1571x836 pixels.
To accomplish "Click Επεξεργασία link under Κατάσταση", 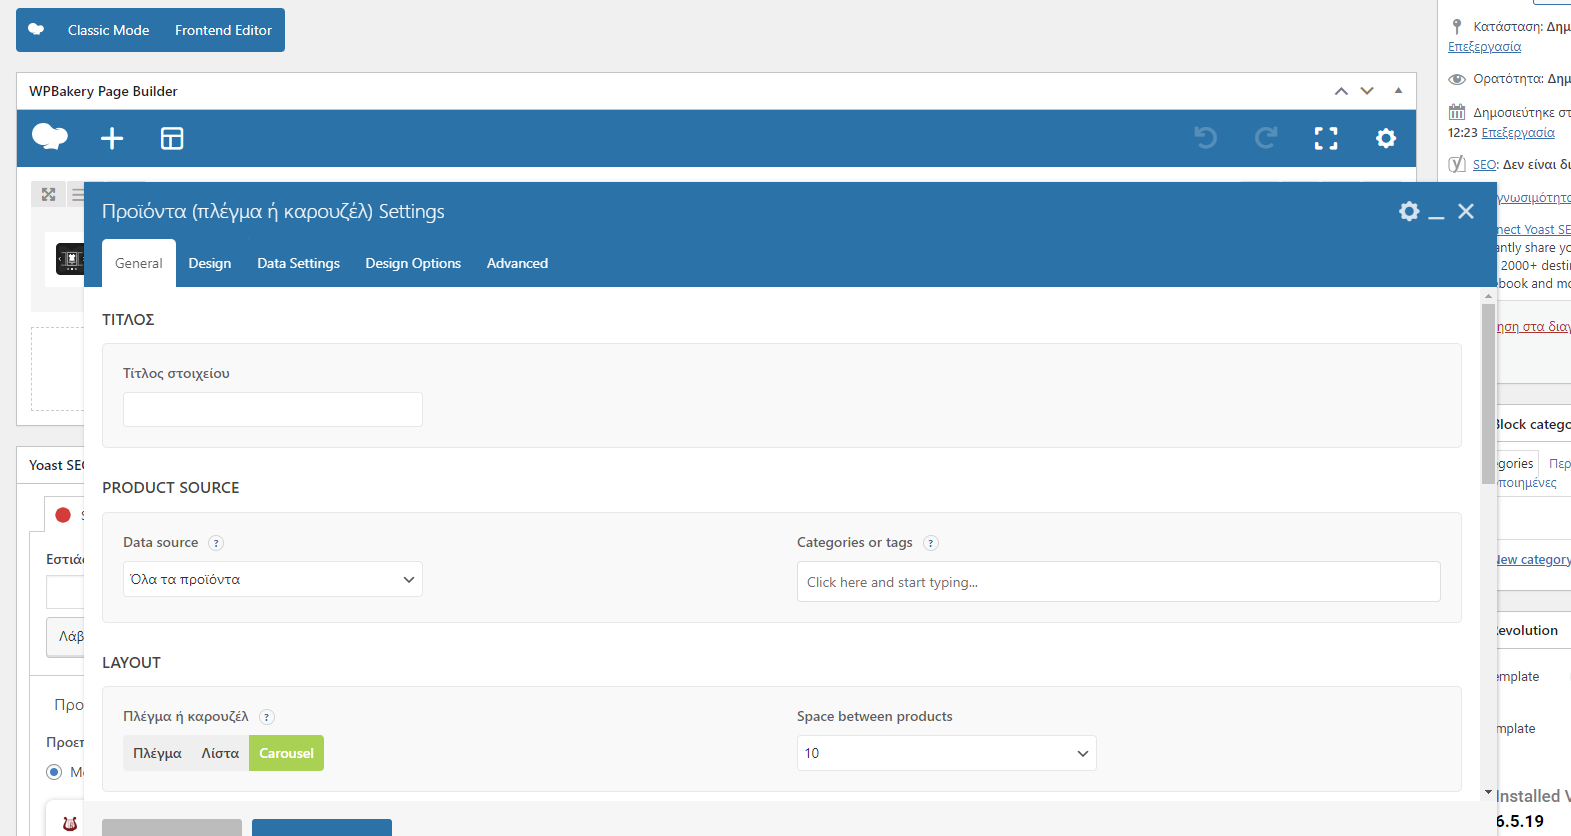I will [x=1484, y=47].
